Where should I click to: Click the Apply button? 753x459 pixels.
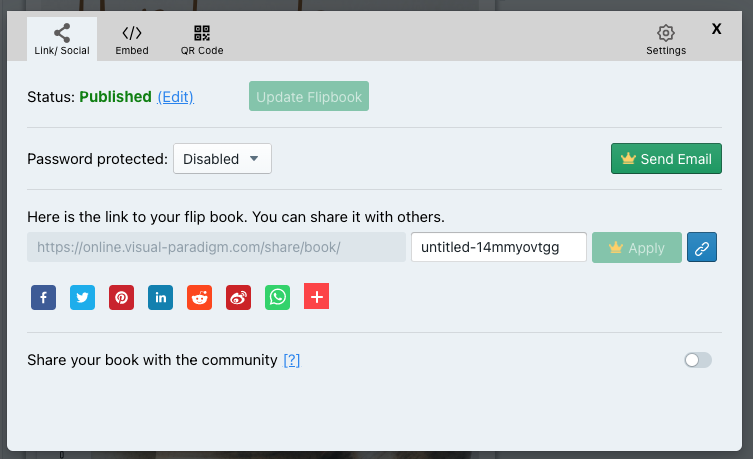tap(636, 247)
